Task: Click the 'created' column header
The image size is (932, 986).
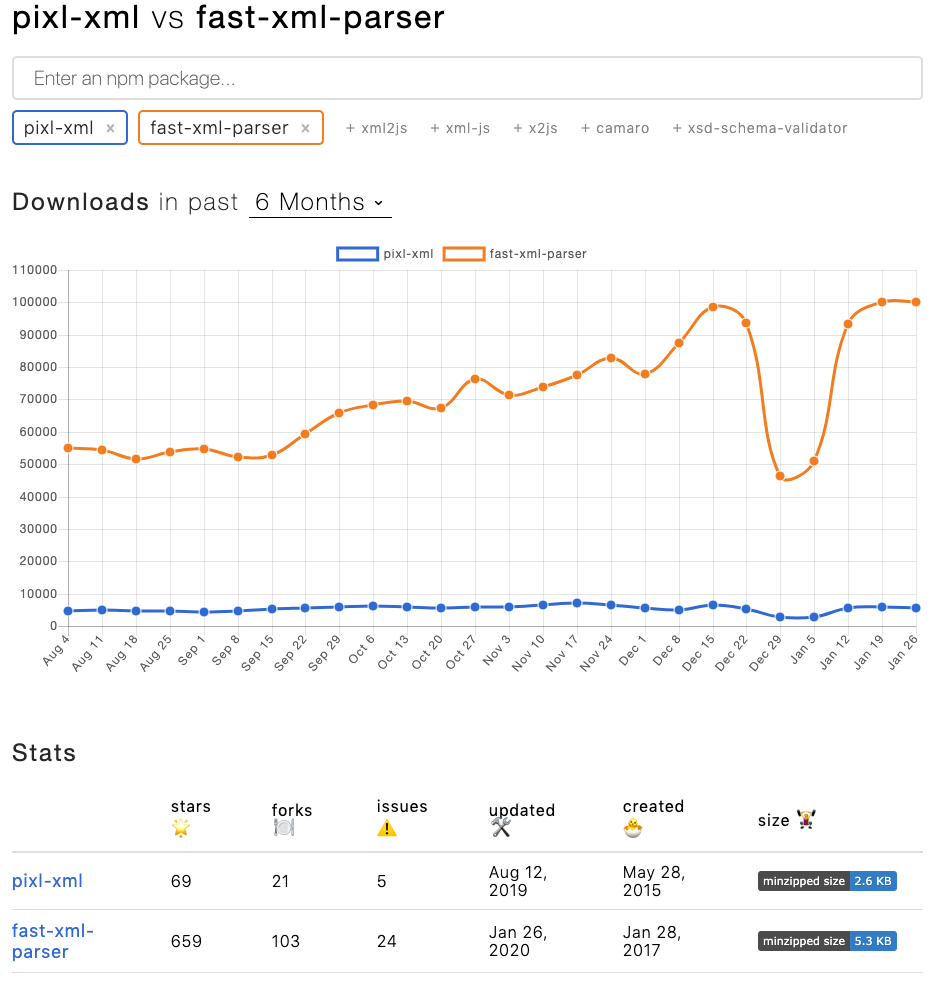Action: click(x=653, y=807)
